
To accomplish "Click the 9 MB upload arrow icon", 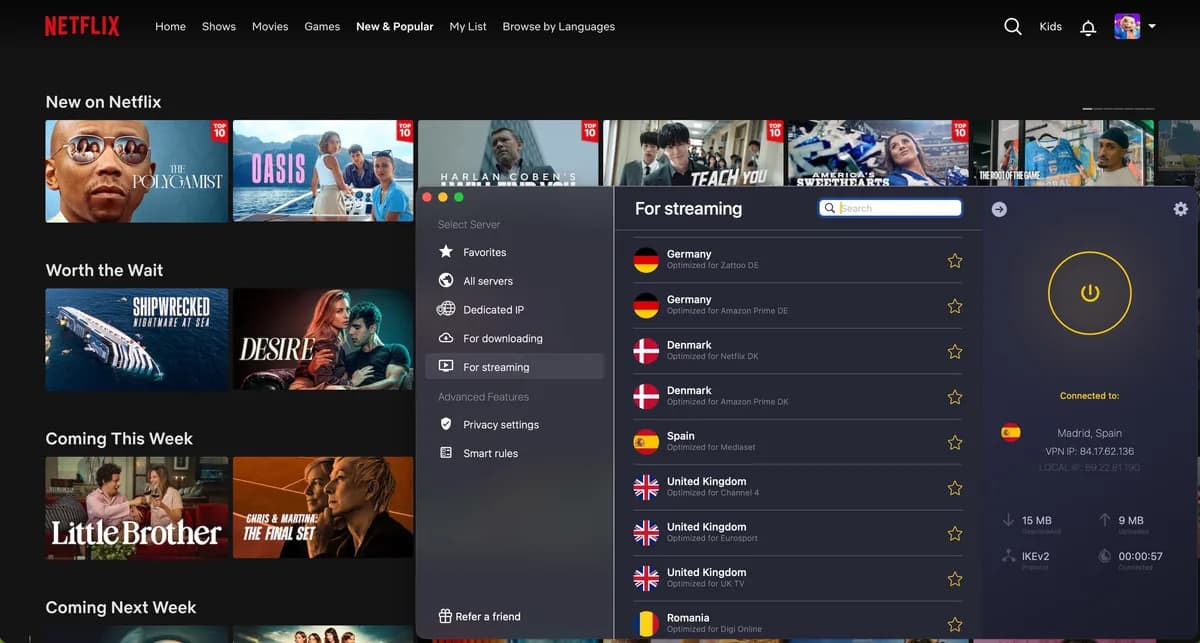I will (x=1105, y=520).
